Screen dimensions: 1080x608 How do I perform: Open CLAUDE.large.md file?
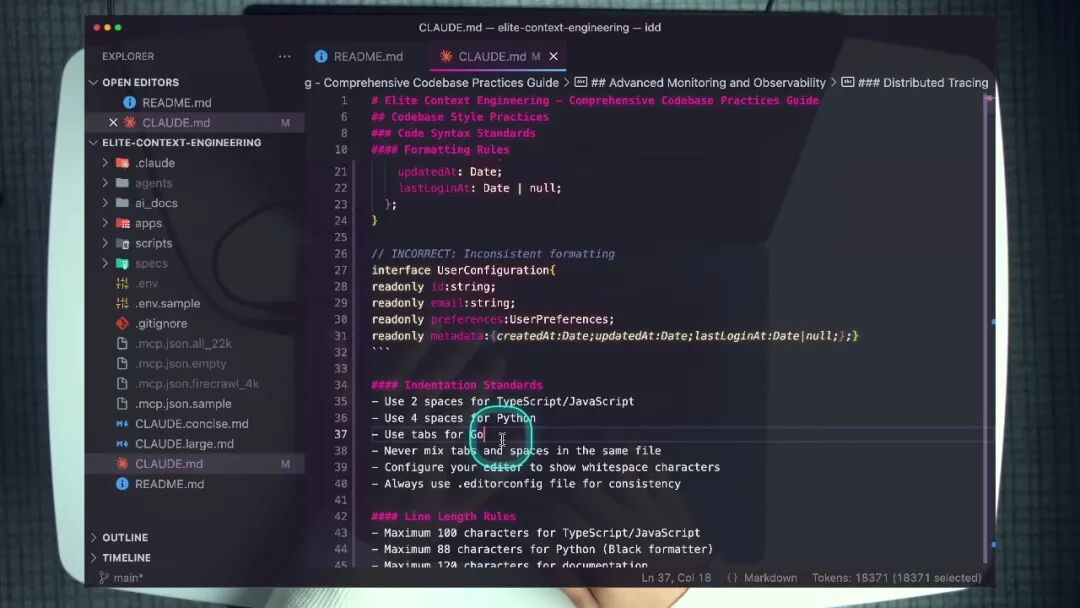coord(184,443)
